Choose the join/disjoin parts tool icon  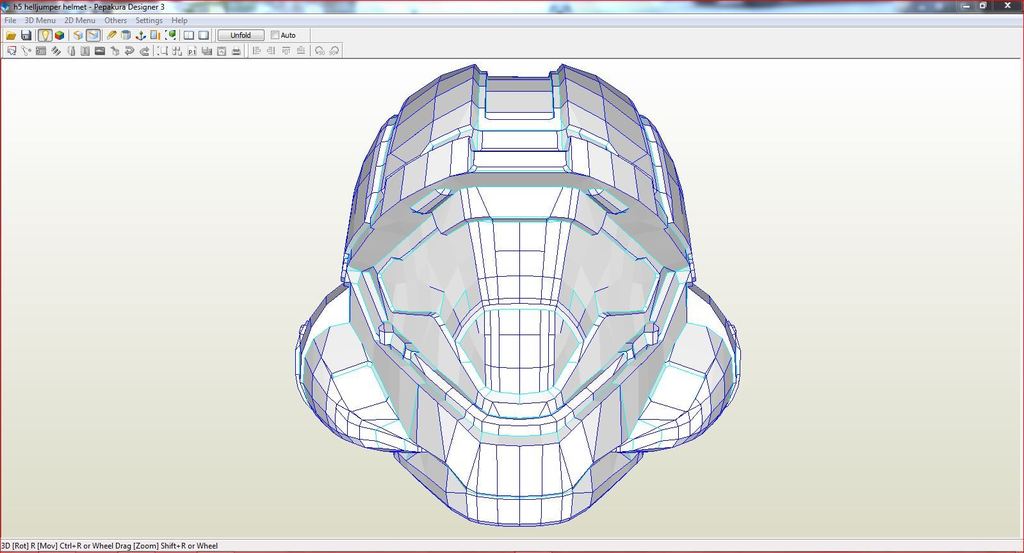(x=26, y=51)
